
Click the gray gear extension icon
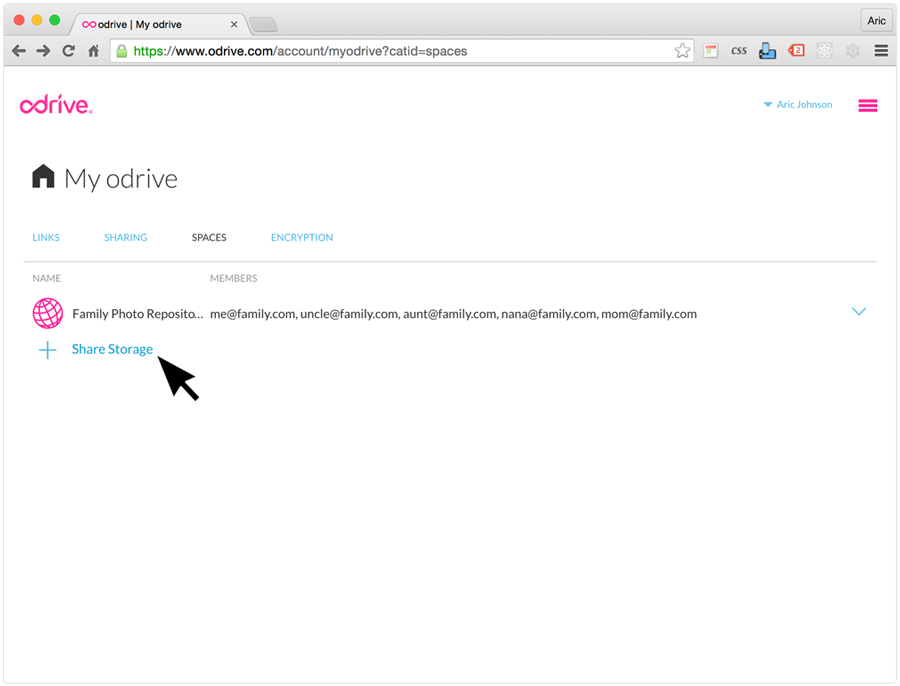coord(853,51)
